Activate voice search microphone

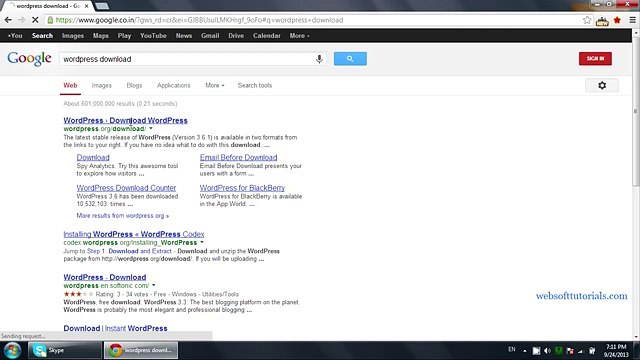pyautogui.click(x=319, y=59)
